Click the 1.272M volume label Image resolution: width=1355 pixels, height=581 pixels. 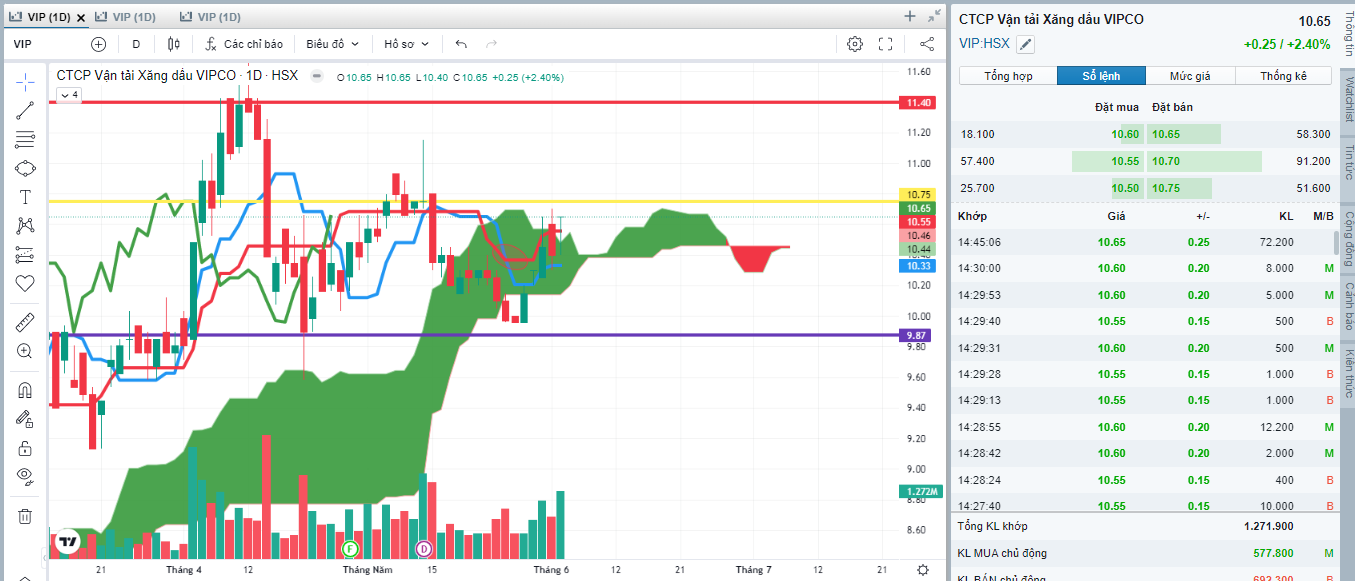[x=919, y=492]
